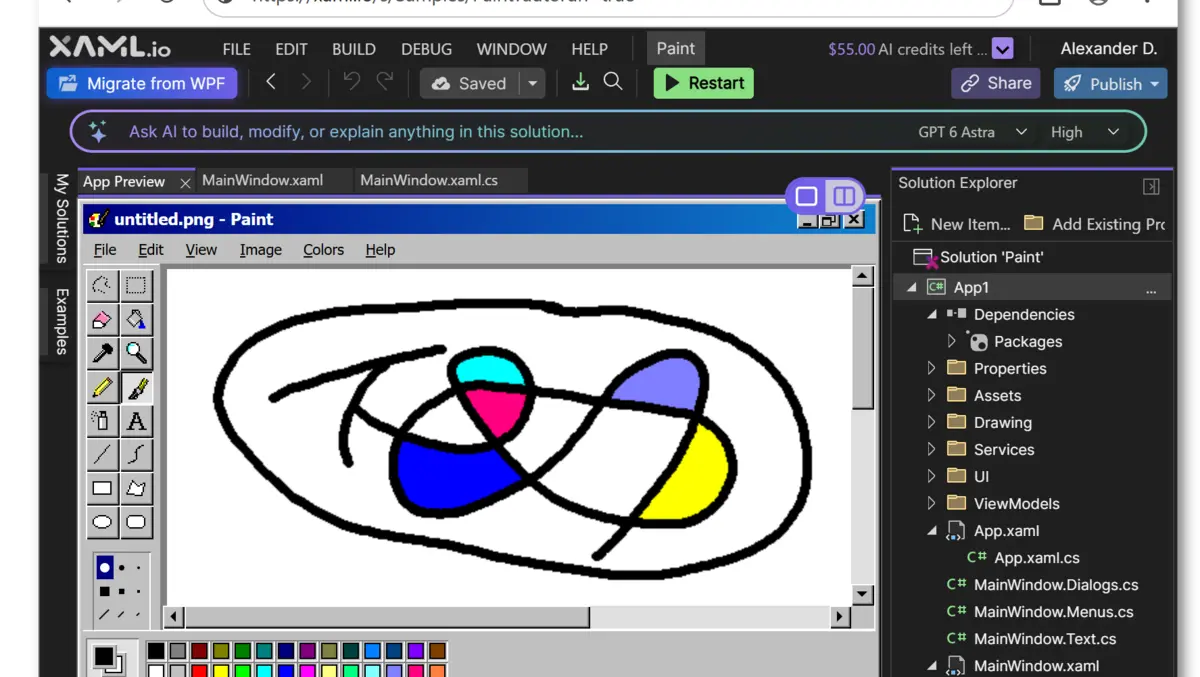Click Migrate from WPF button
The height and width of the screenshot is (677, 1200).
(142, 83)
